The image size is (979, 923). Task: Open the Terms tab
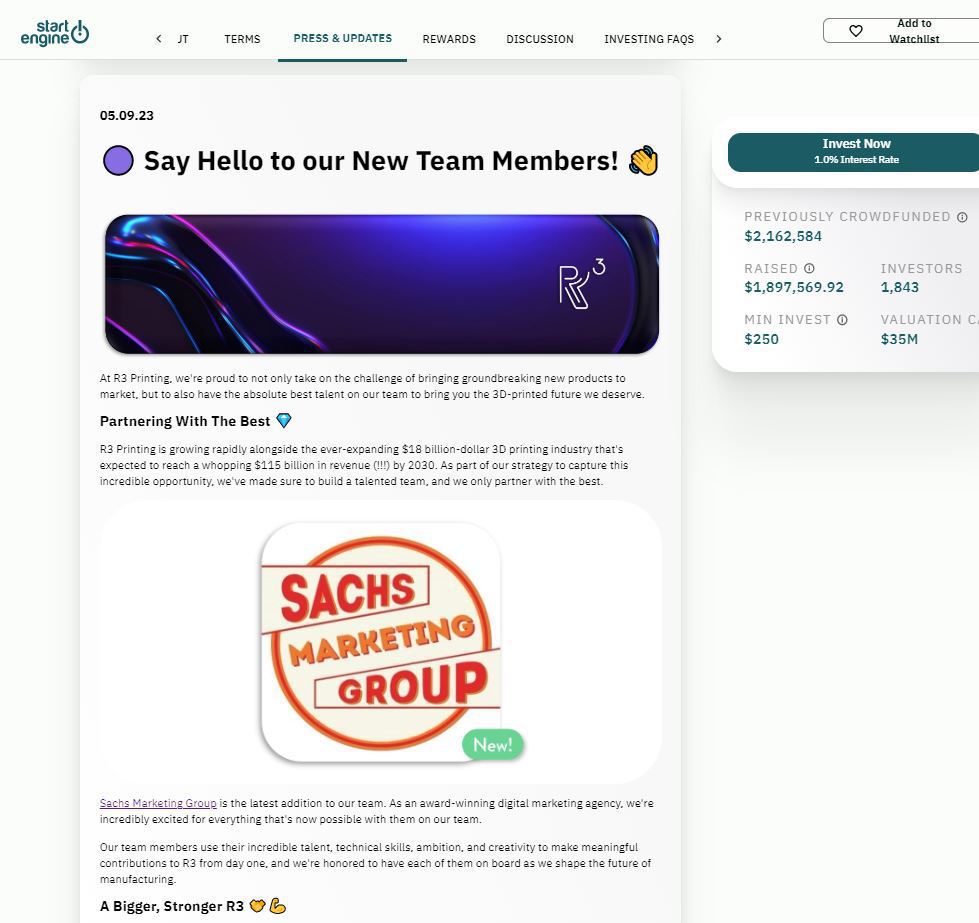[242, 39]
